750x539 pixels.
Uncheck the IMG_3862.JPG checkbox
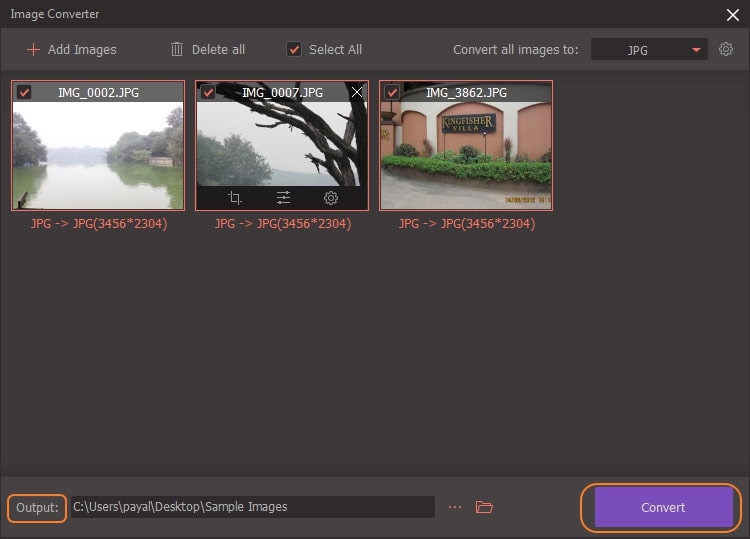tap(392, 92)
